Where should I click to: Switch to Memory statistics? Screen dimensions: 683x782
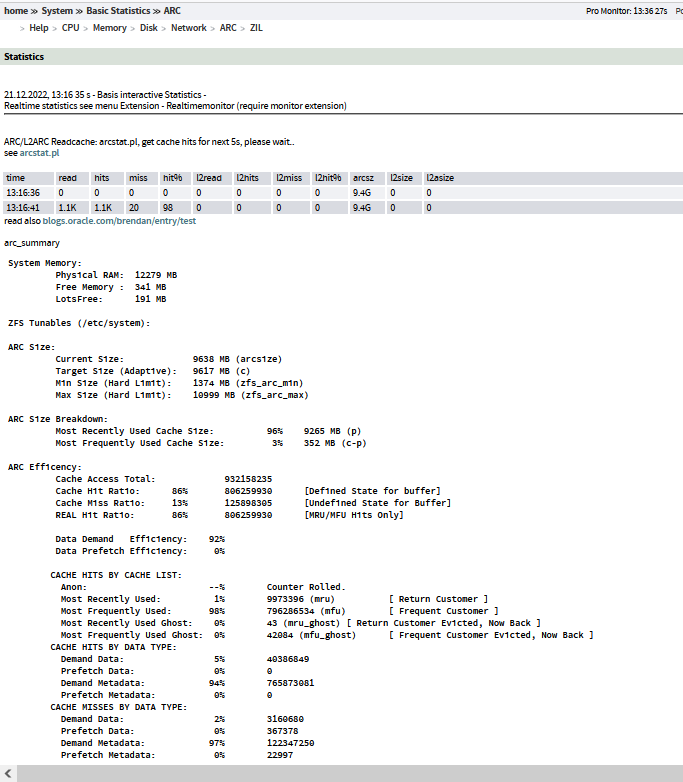(110, 28)
